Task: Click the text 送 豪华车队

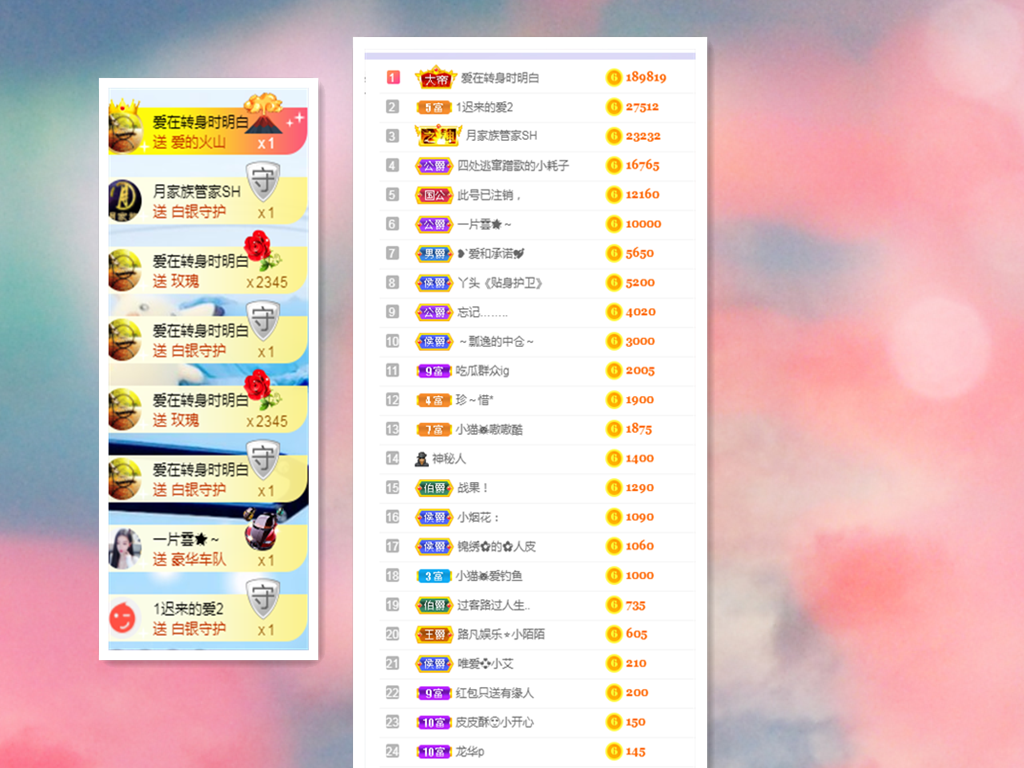Action: coord(189,560)
